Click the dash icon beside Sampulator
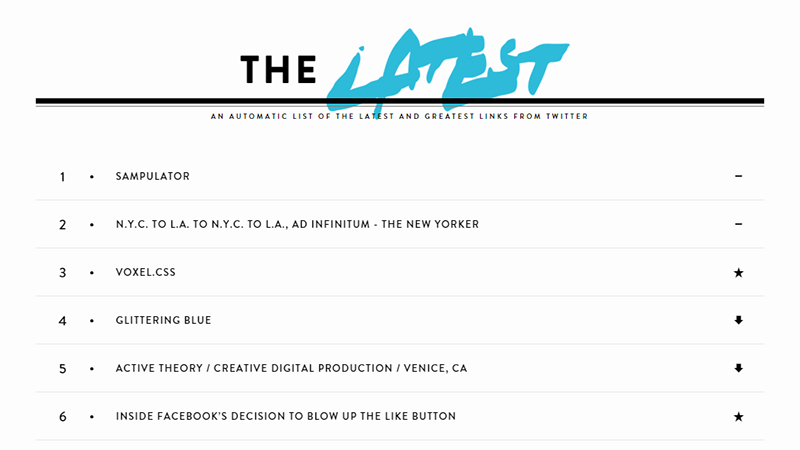Screen dimensions: 800x450 click(738, 177)
